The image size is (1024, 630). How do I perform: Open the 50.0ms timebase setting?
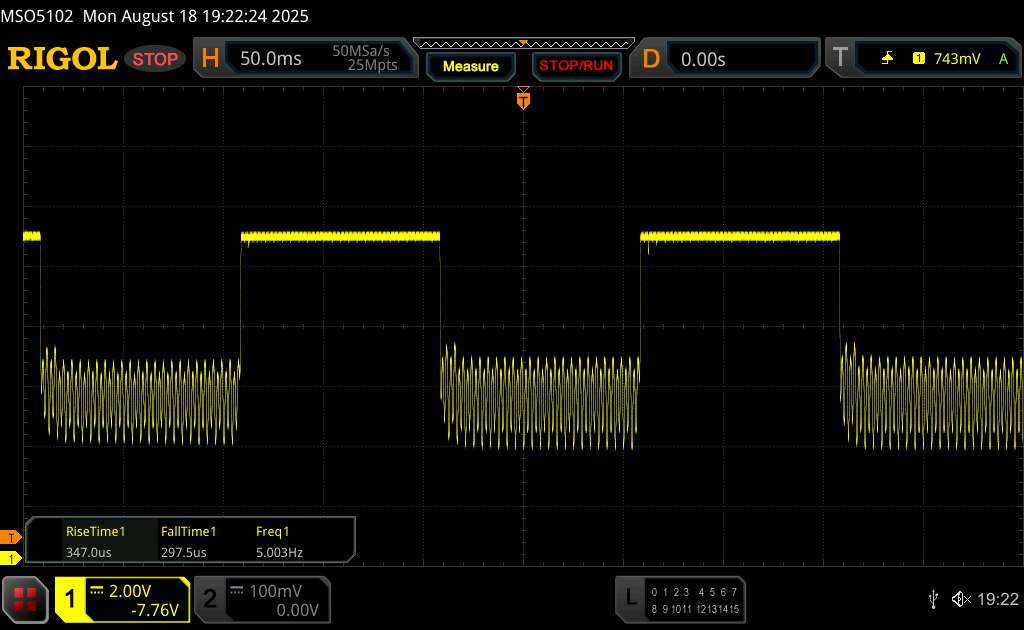[x=271, y=59]
